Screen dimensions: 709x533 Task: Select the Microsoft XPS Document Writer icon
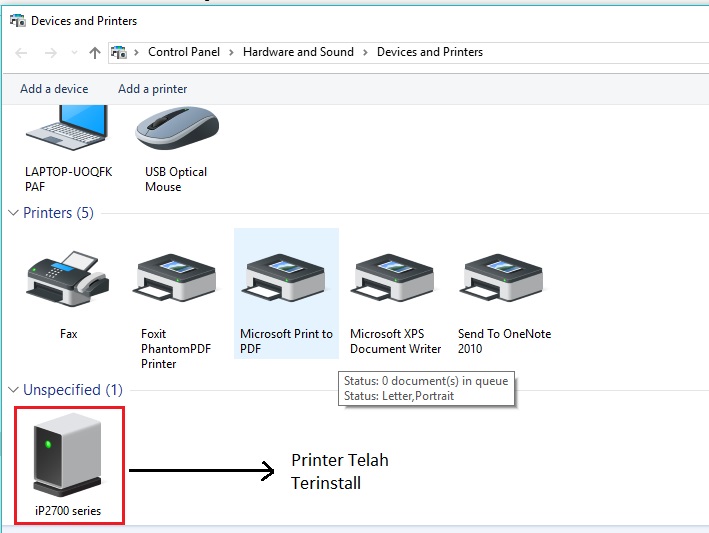coord(393,278)
